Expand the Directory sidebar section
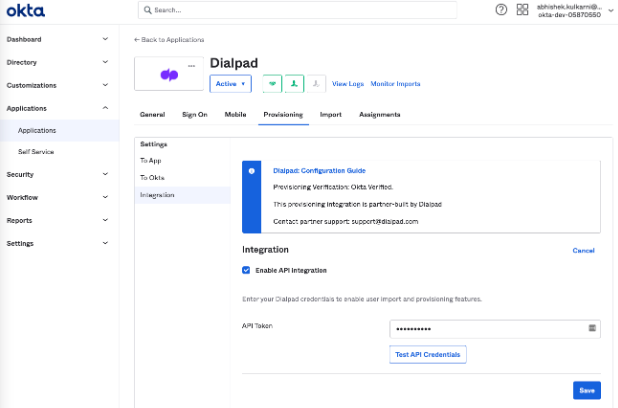 click(x=57, y=62)
